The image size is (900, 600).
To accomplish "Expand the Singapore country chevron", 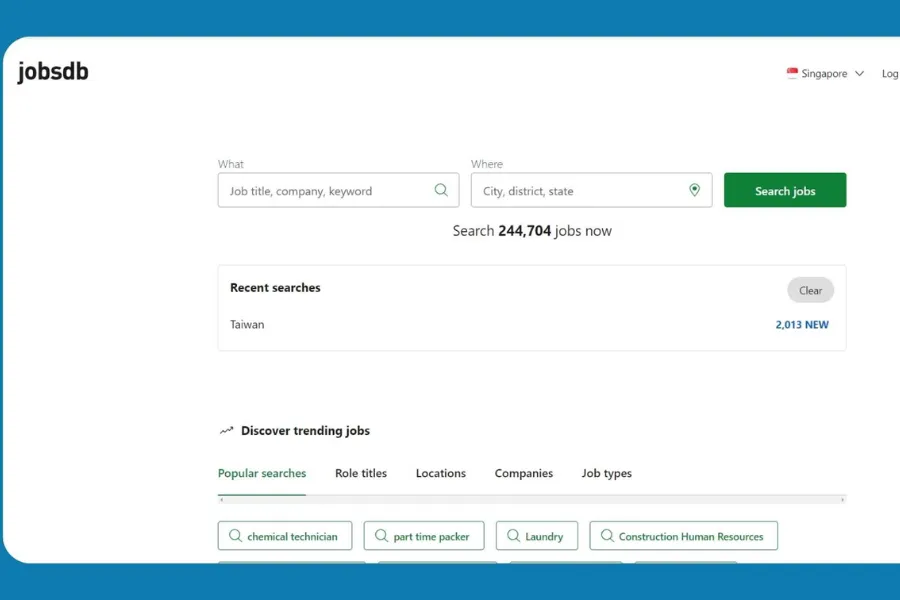I will [859, 73].
